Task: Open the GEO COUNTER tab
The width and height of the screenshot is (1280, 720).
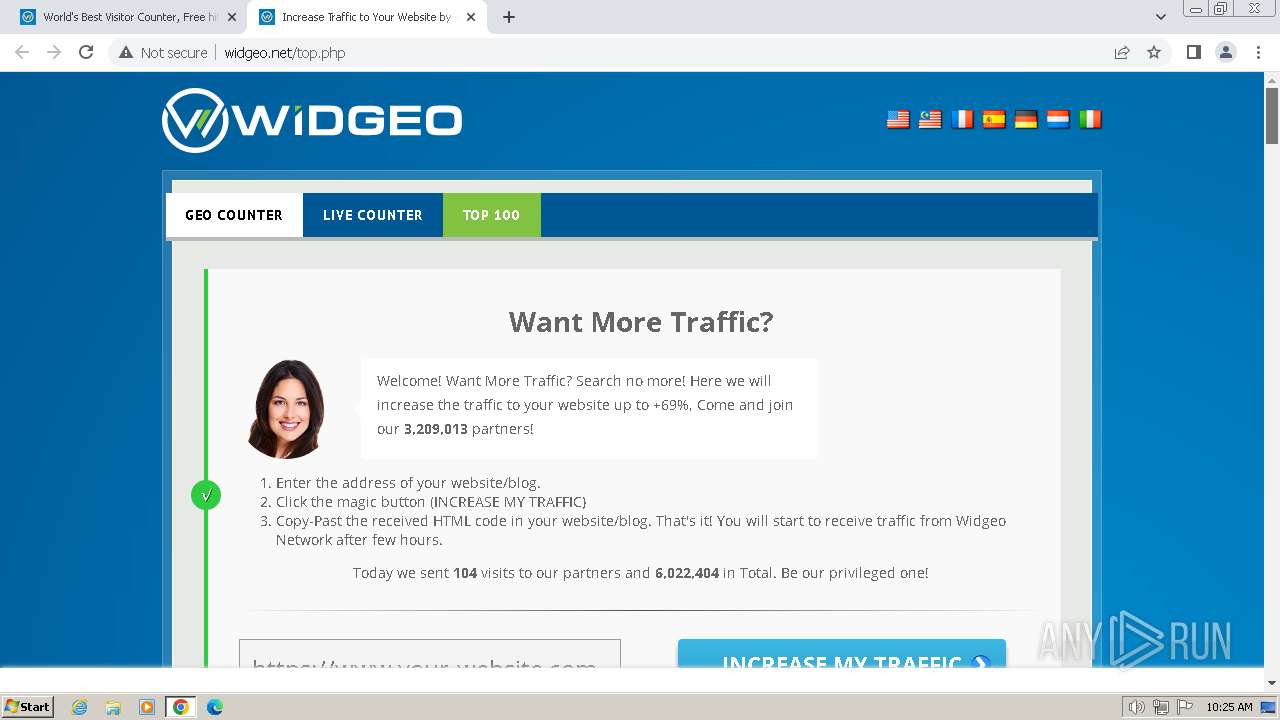Action: click(234, 215)
